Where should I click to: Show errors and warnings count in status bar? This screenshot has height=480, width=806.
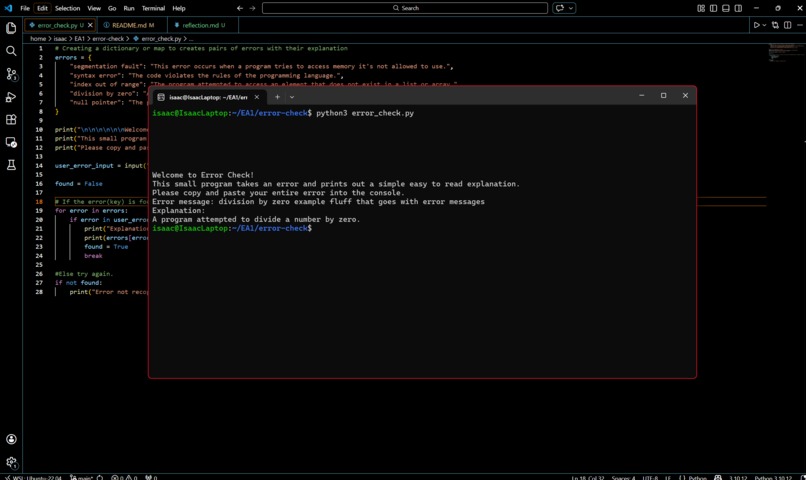(x=124, y=477)
